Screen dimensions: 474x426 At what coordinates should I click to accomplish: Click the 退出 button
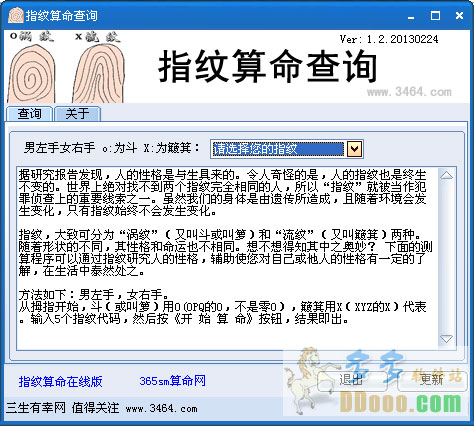(352, 380)
